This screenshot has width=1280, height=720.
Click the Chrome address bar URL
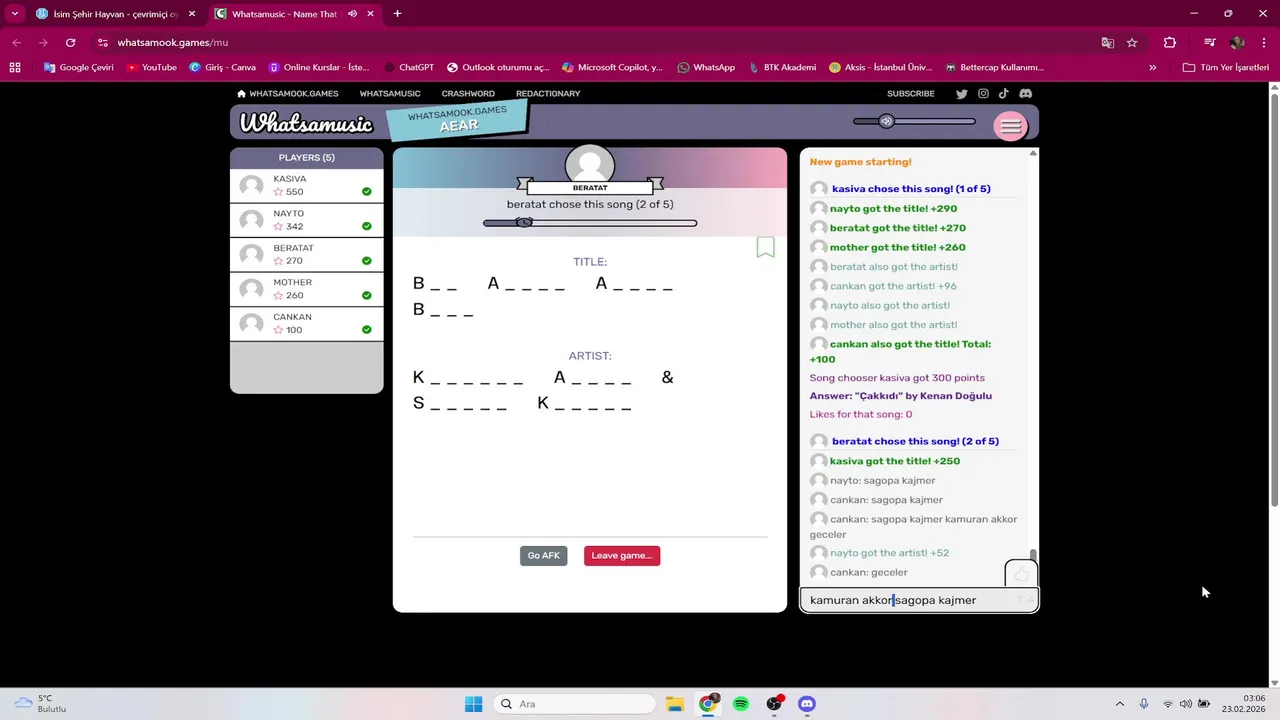click(173, 43)
